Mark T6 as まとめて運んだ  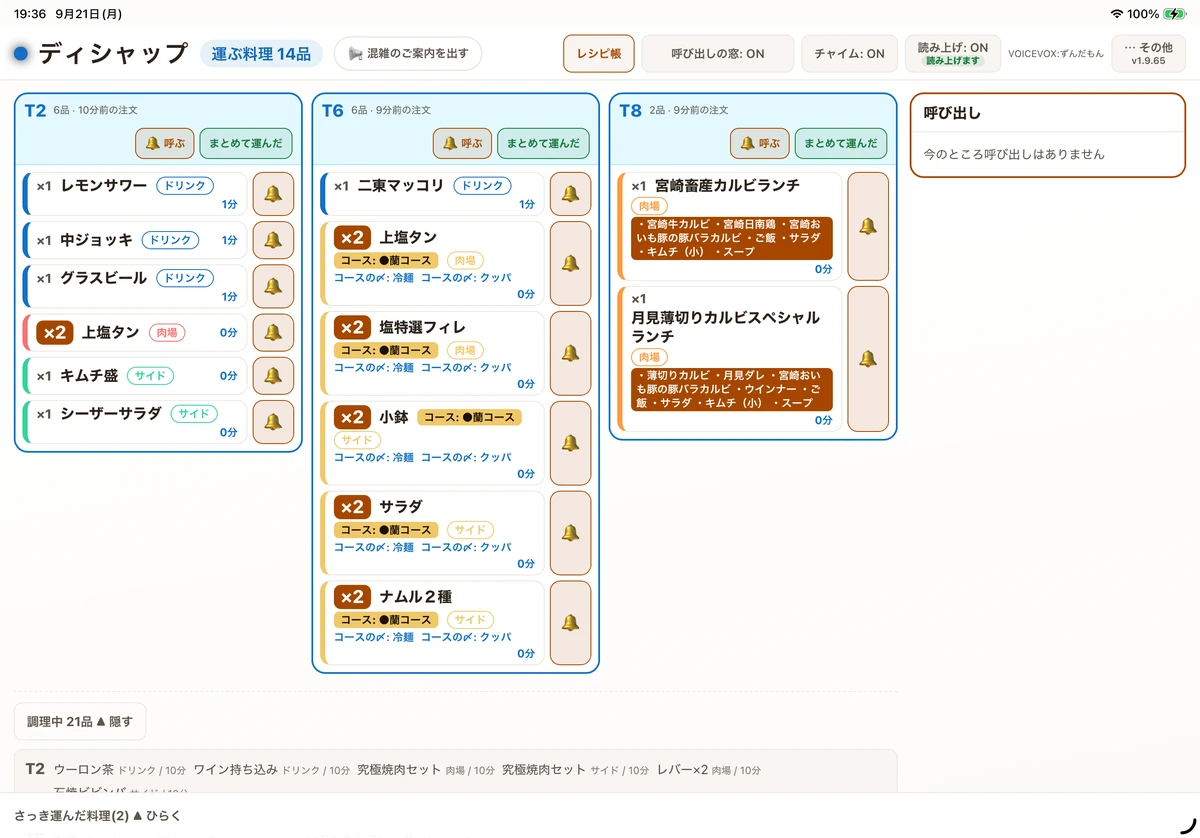coord(543,143)
